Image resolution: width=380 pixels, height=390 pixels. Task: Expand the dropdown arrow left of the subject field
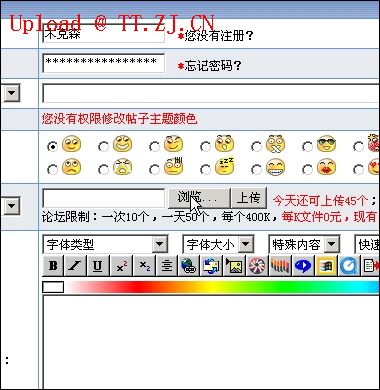(12, 92)
